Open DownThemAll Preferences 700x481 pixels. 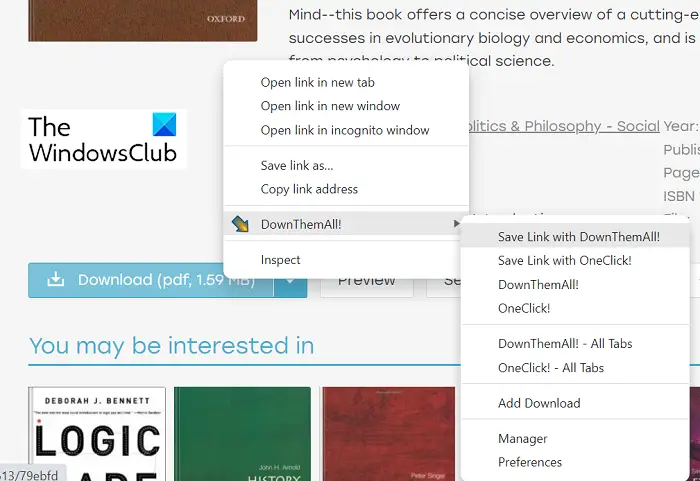[575, 462]
